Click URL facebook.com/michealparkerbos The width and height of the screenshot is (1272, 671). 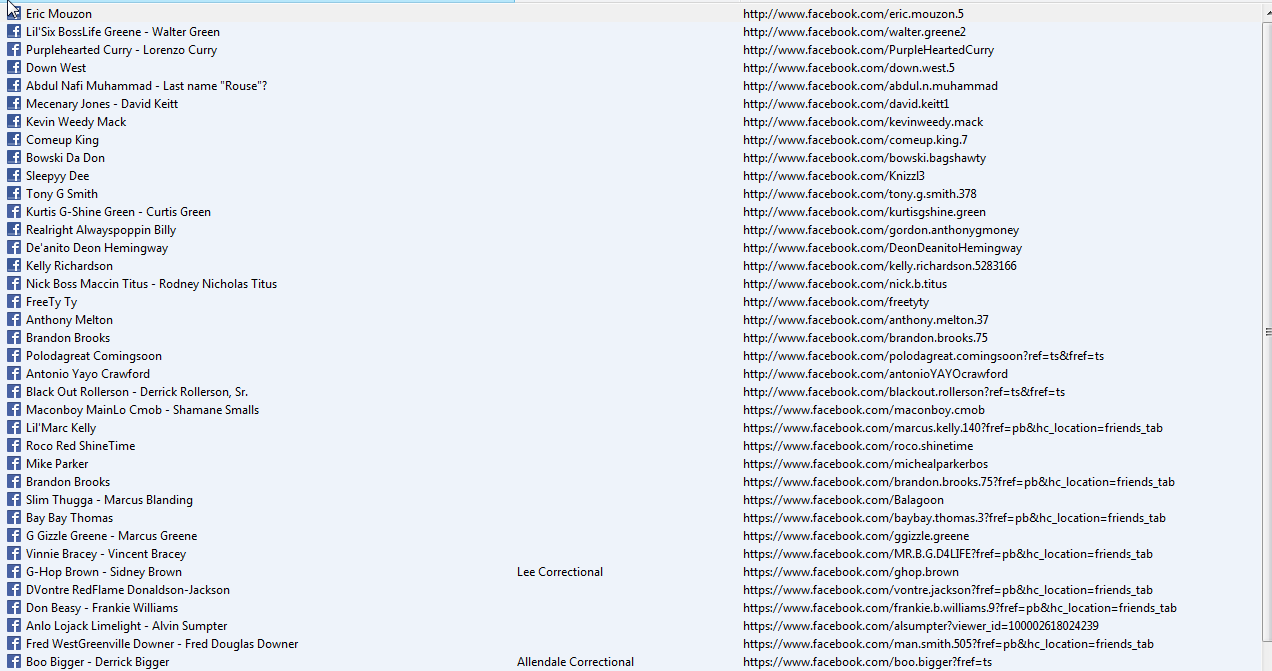coord(865,464)
